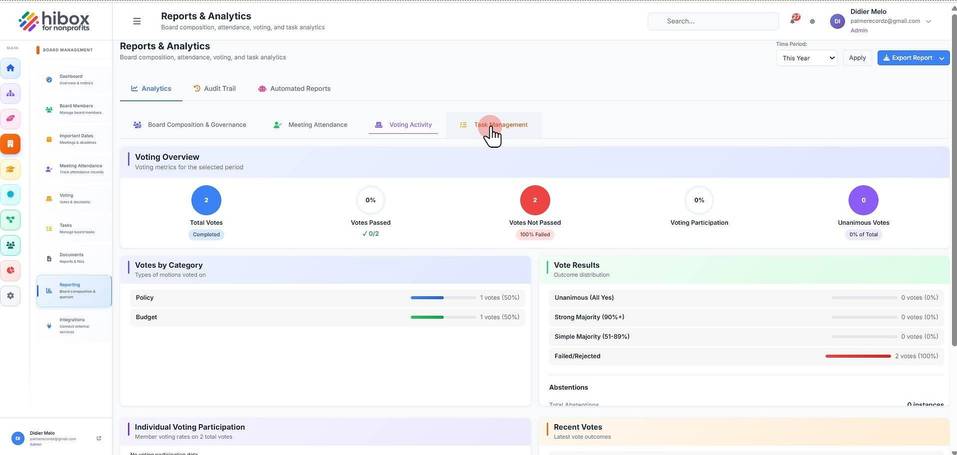
Task: Click the Budget green progress bar
Action: coord(443,318)
